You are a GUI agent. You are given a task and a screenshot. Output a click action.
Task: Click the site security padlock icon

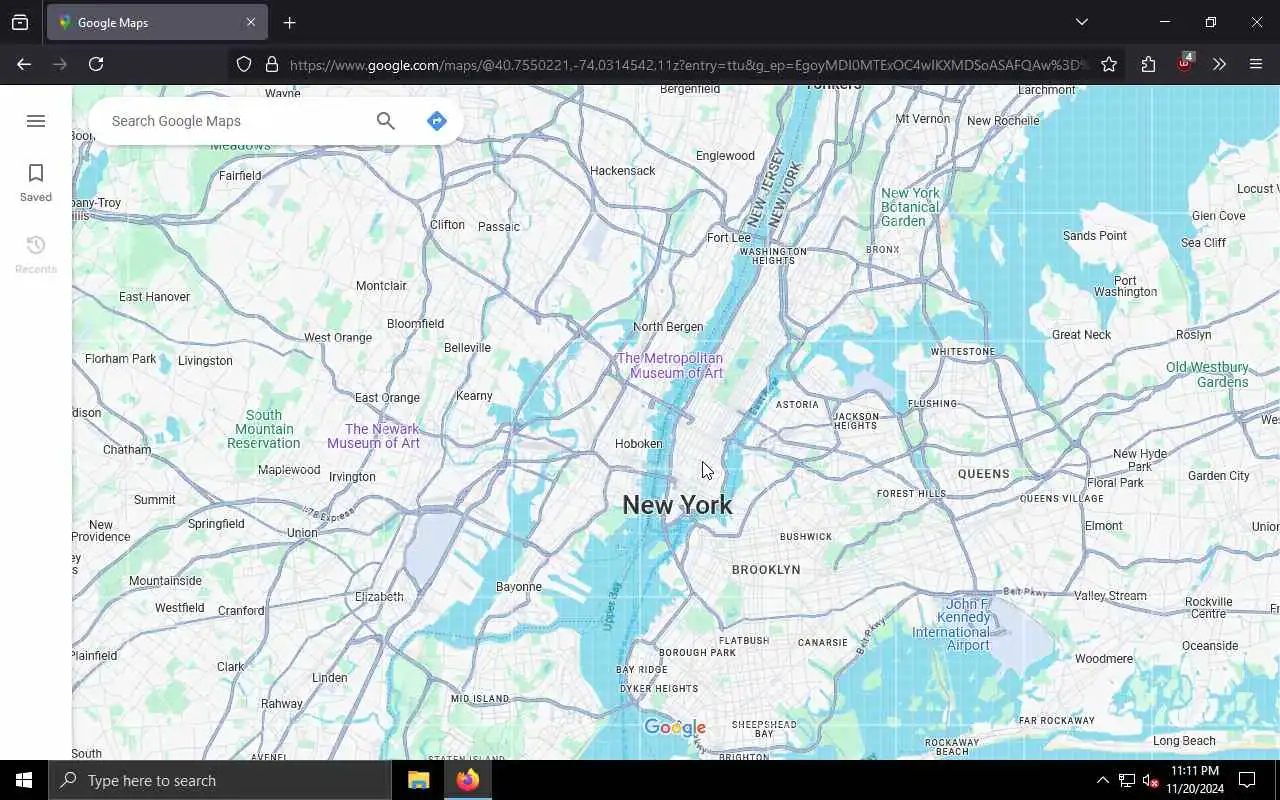tap(271, 64)
